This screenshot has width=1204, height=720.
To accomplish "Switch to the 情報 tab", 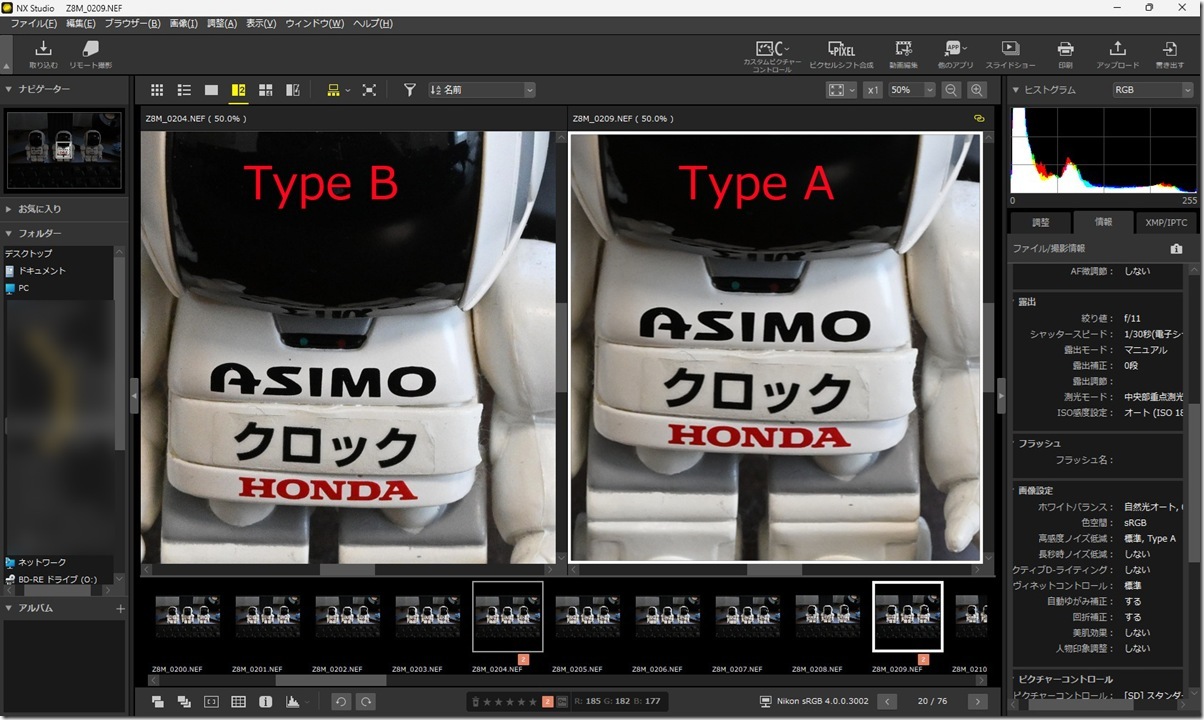I will pyautogui.click(x=1103, y=222).
